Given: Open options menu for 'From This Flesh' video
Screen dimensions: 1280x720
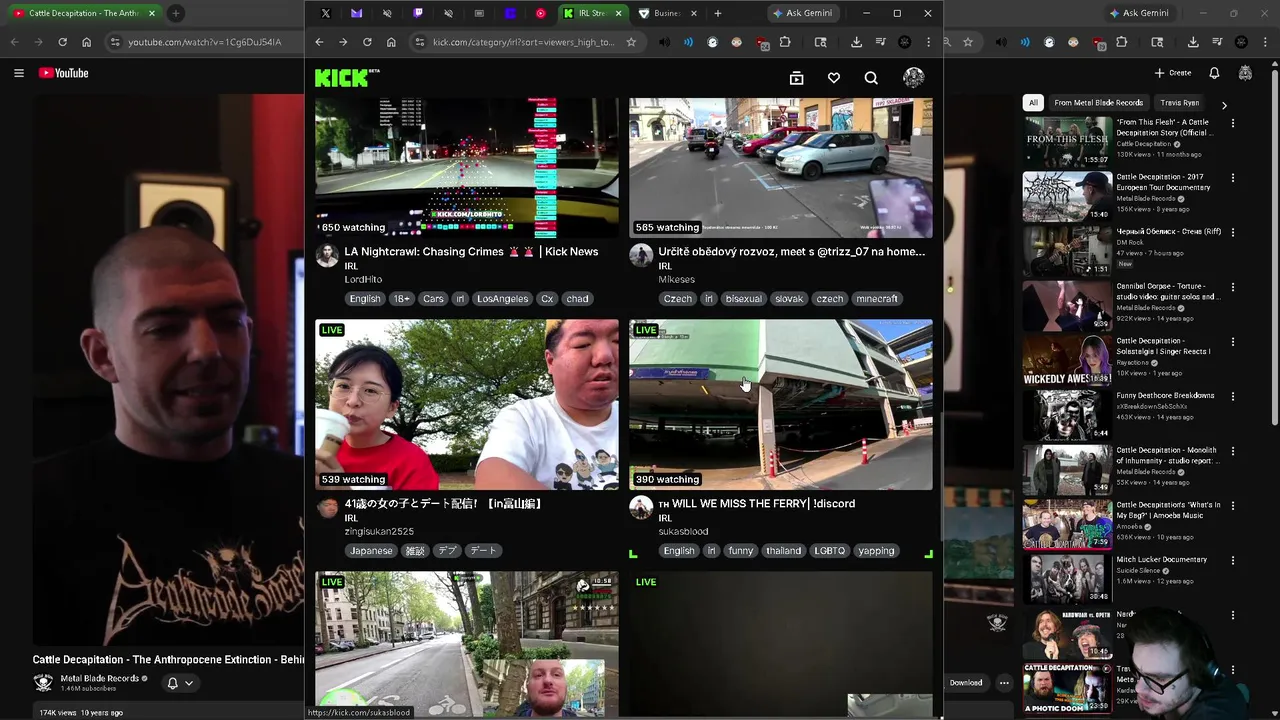Looking at the screenshot, I should tap(1233, 123).
